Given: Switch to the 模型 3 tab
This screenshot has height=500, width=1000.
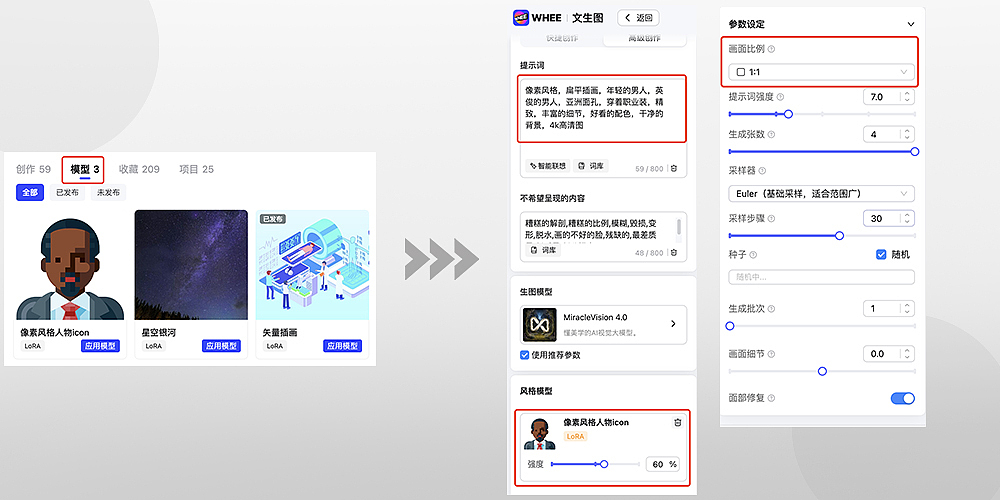Looking at the screenshot, I should (84, 170).
